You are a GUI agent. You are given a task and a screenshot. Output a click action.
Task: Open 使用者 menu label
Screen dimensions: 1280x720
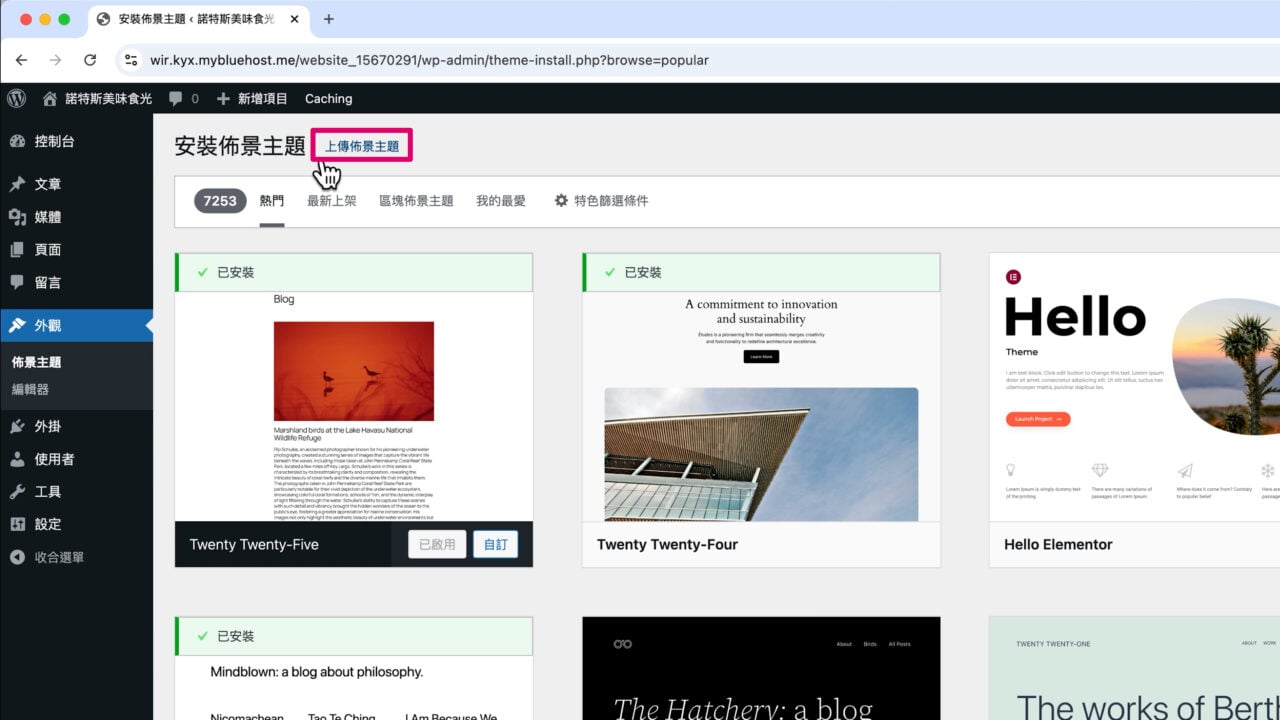tap(55, 459)
